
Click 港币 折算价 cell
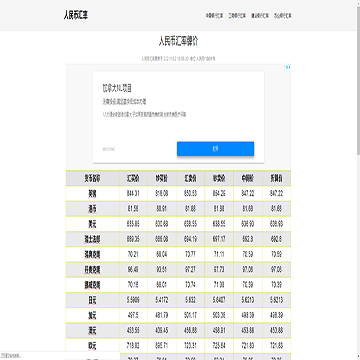[x=276, y=209]
